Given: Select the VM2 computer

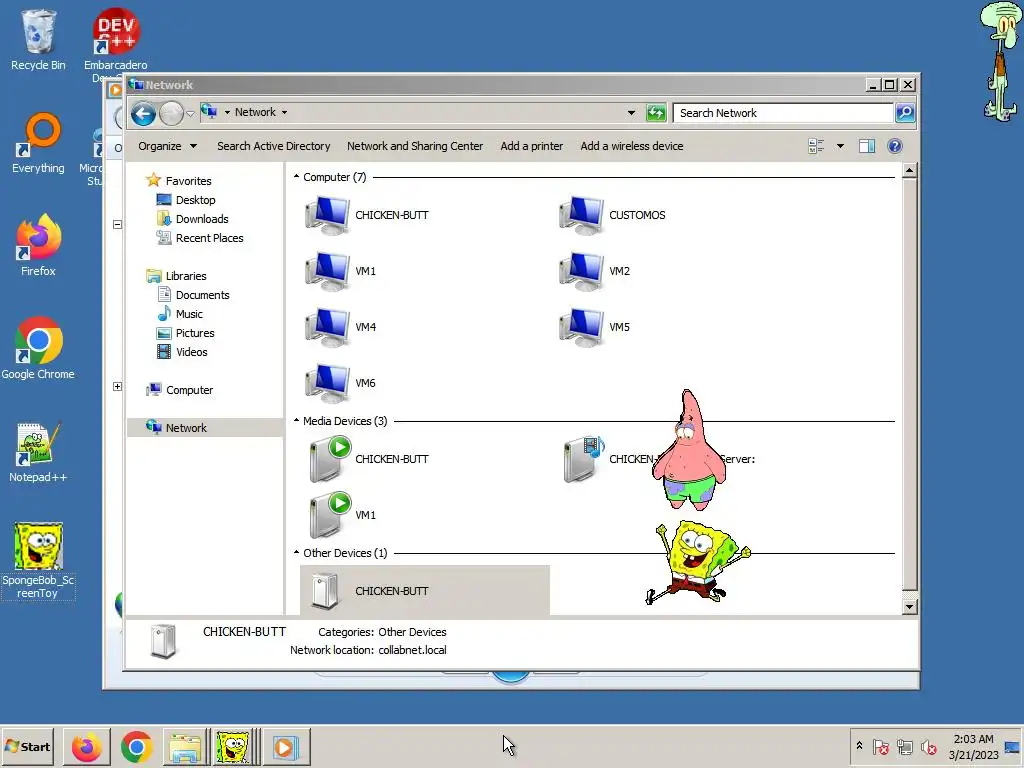Looking at the screenshot, I should pos(595,271).
